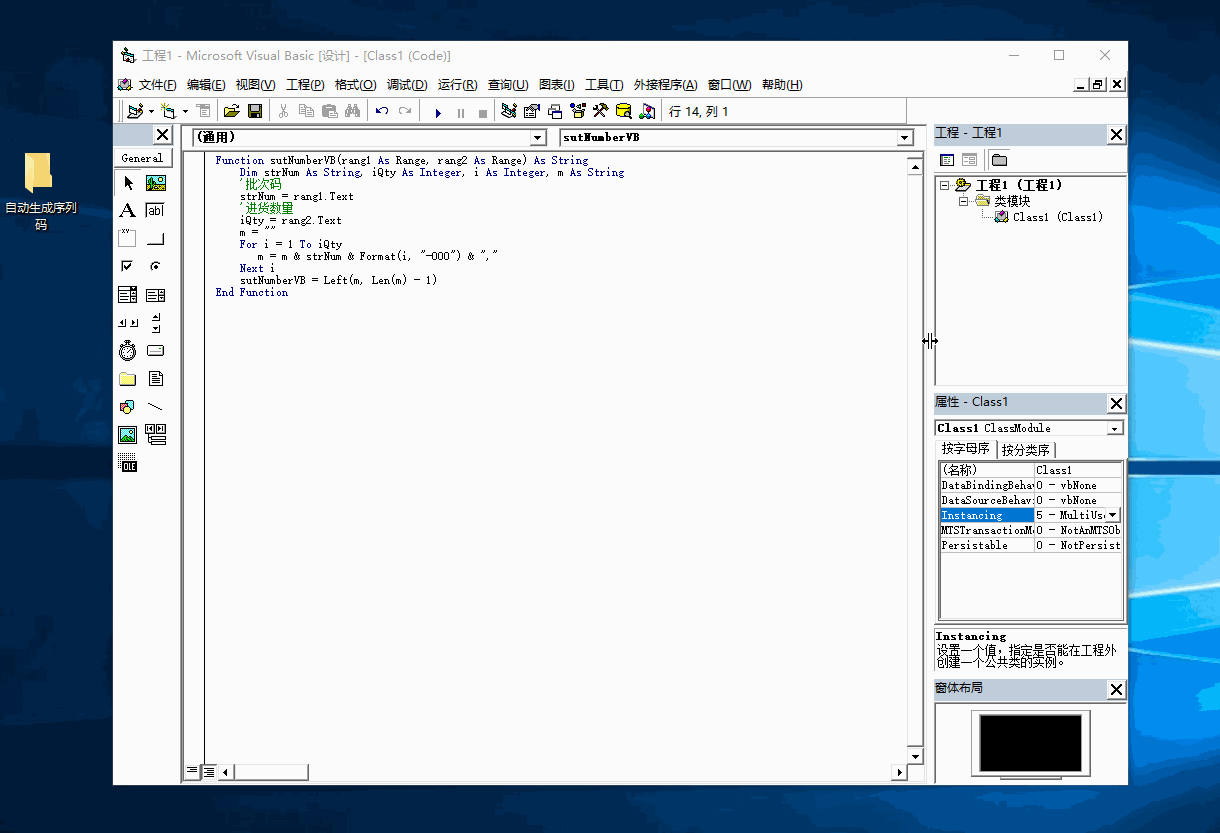Open the (通用) object dropdown in the code window
The width and height of the screenshot is (1220, 833).
pyautogui.click(x=538, y=138)
